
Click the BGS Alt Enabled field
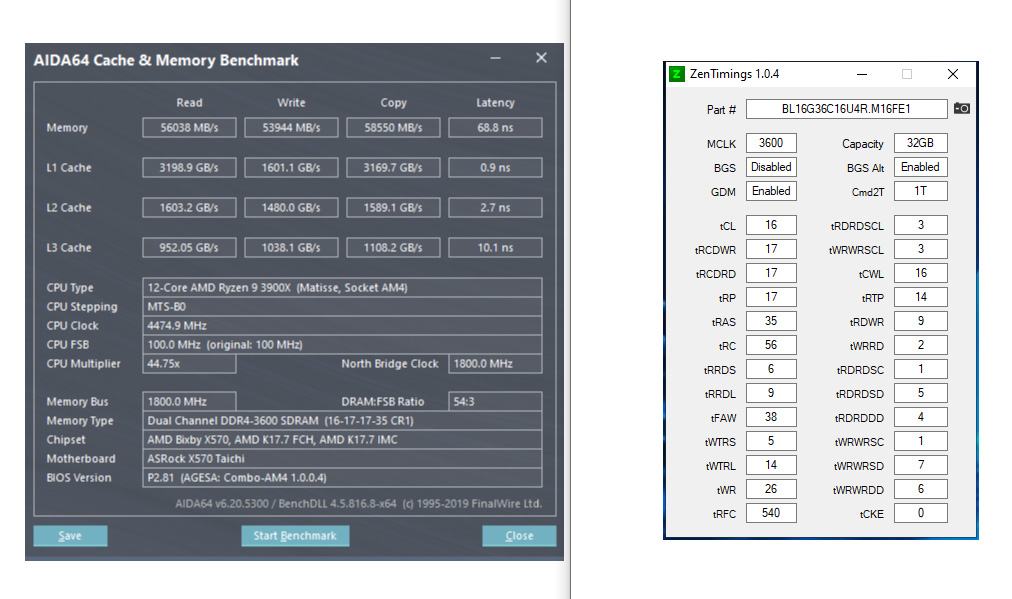tap(920, 167)
